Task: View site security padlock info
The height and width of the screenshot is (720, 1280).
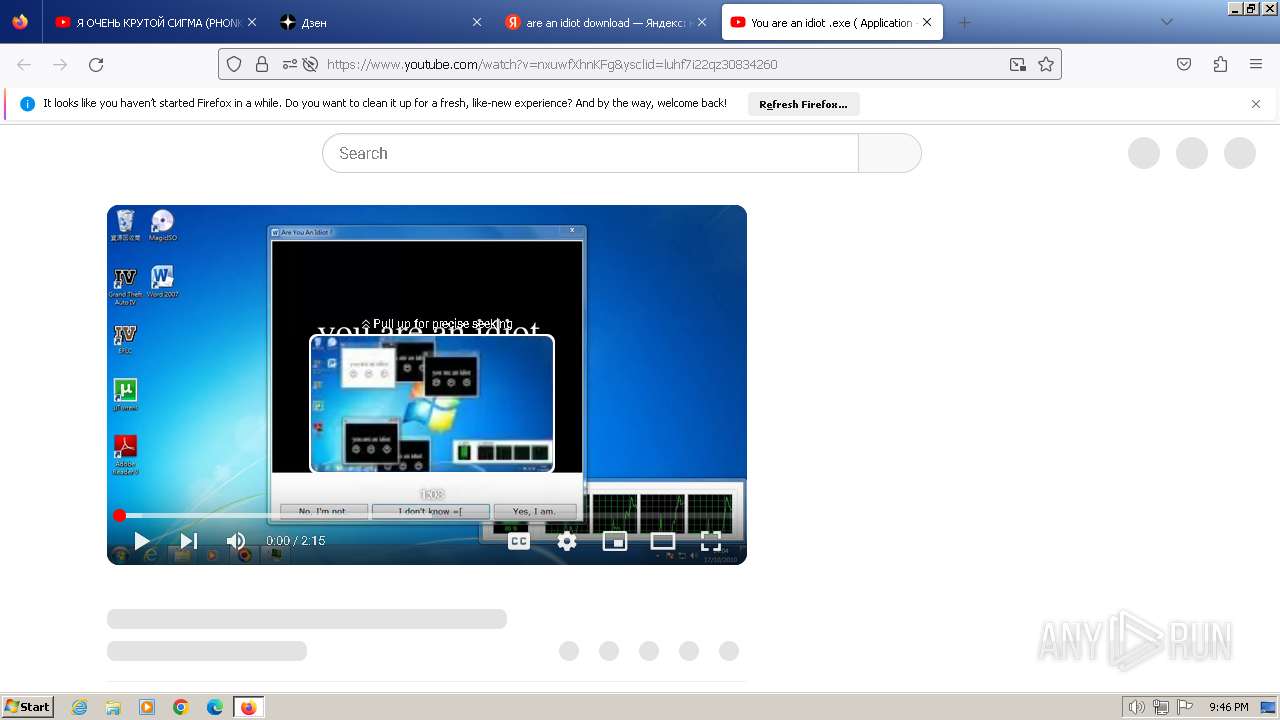Action: [x=262, y=64]
